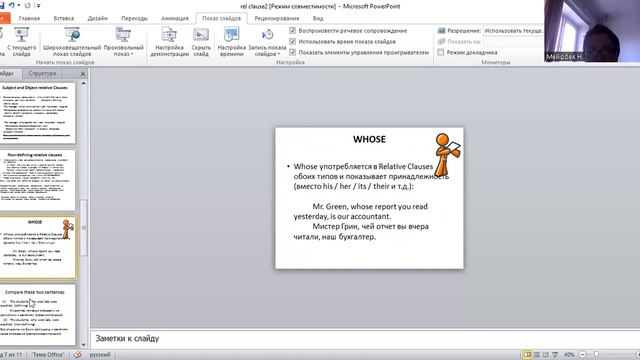Click the zoom slider handle

[596, 355]
